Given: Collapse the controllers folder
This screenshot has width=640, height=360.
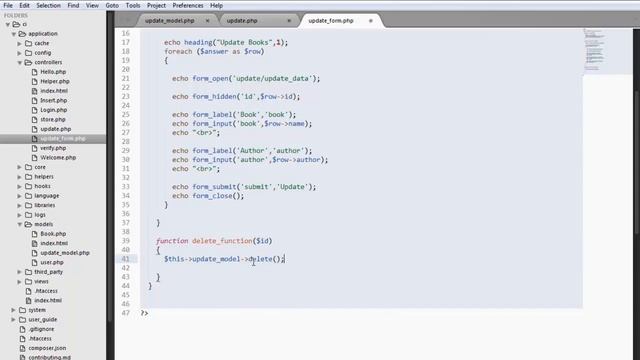Looking at the screenshot, I should click(x=20, y=62).
